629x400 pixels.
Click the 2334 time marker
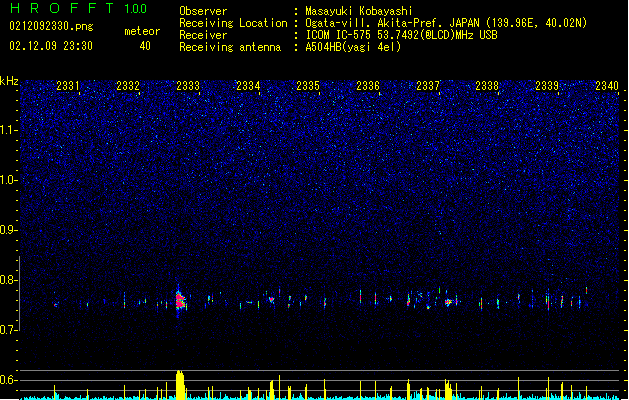248,86
